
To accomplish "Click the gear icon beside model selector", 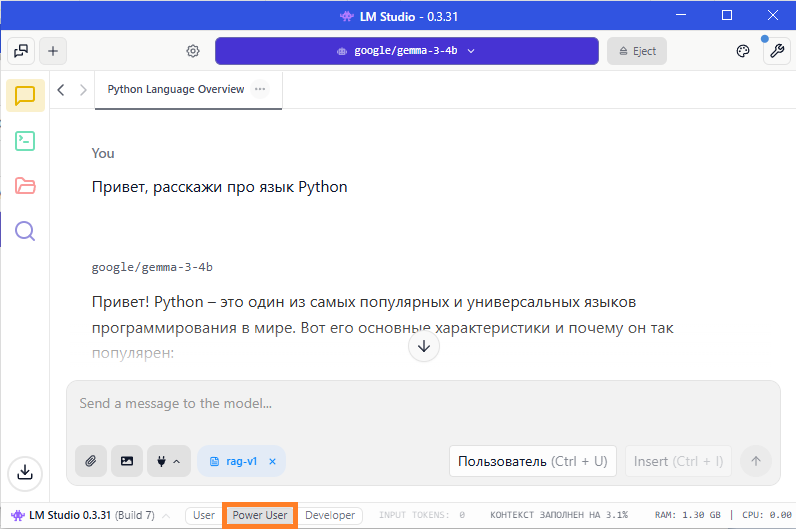I will tap(193, 52).
